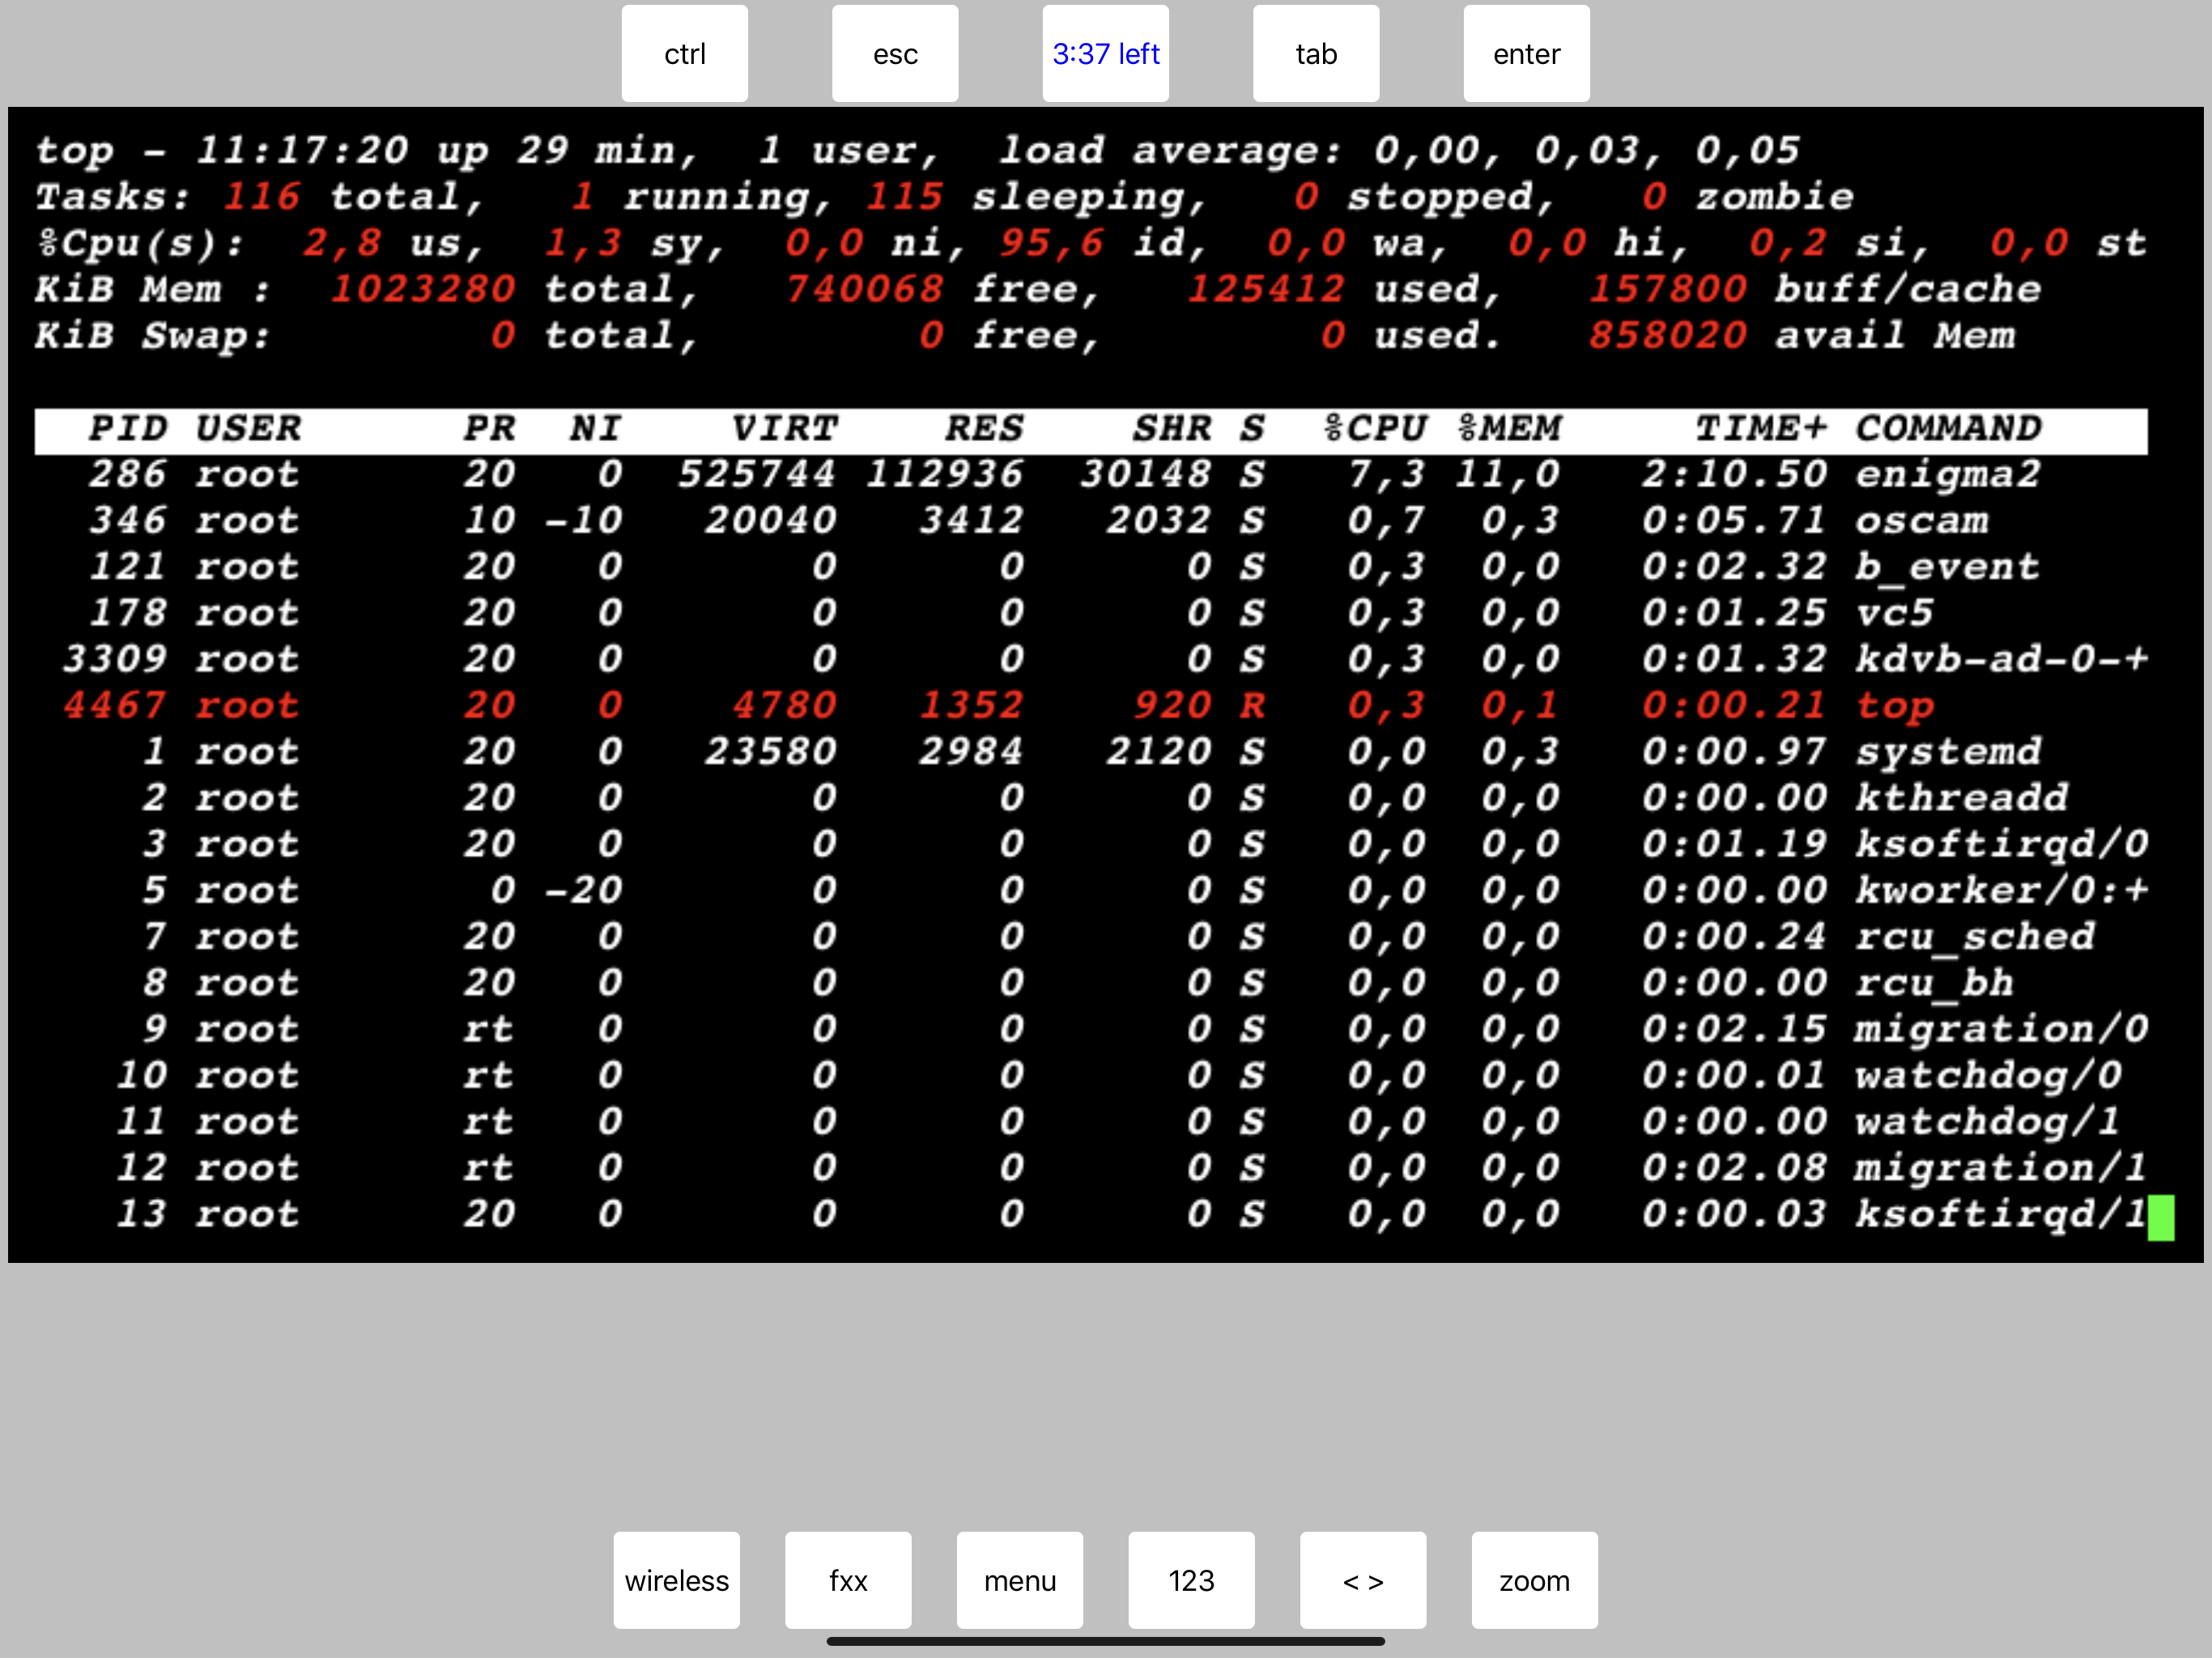Switch to the 123 numeric keys

click(1190, 1580)
